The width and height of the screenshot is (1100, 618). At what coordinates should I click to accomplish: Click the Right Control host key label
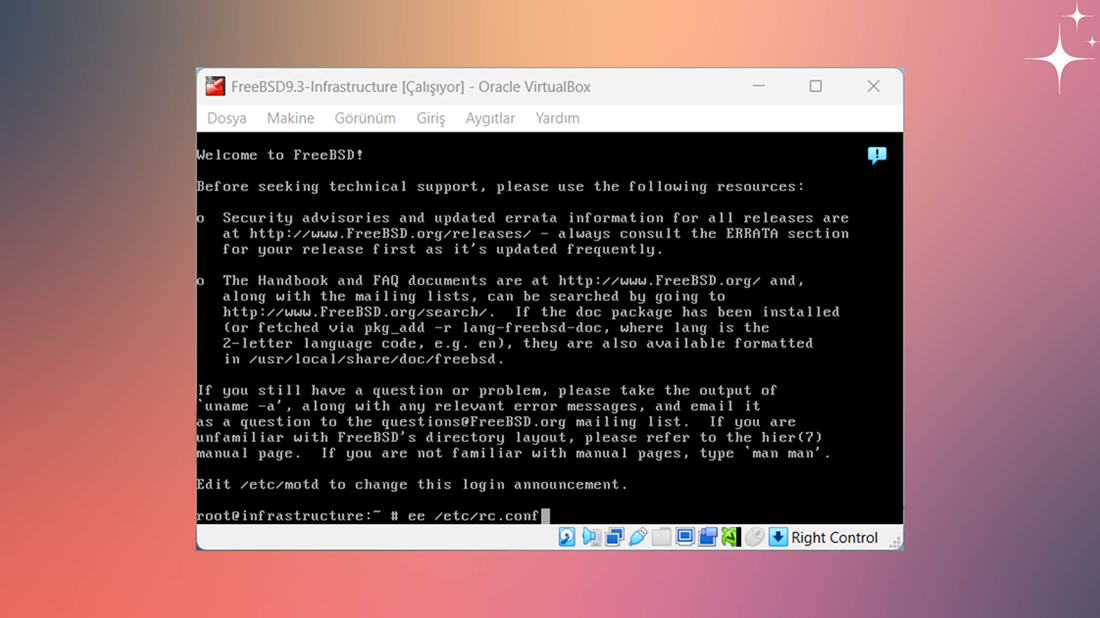834,538
